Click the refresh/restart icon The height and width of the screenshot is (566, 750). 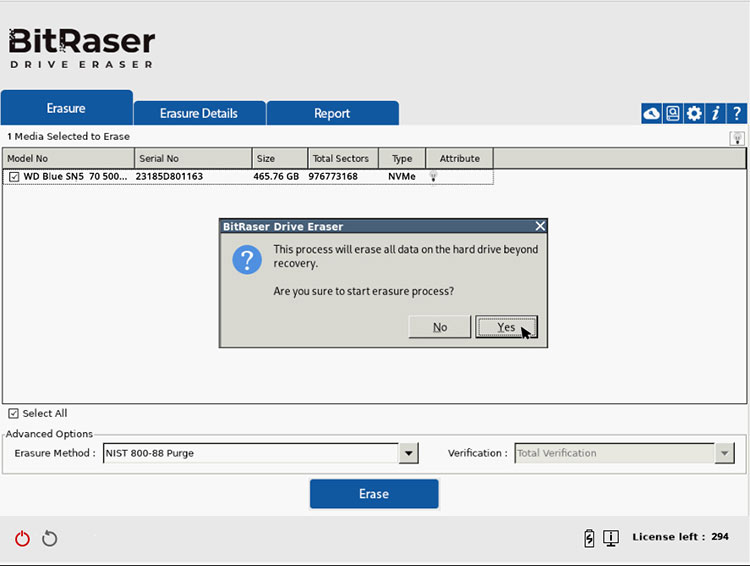coord(49,539)
